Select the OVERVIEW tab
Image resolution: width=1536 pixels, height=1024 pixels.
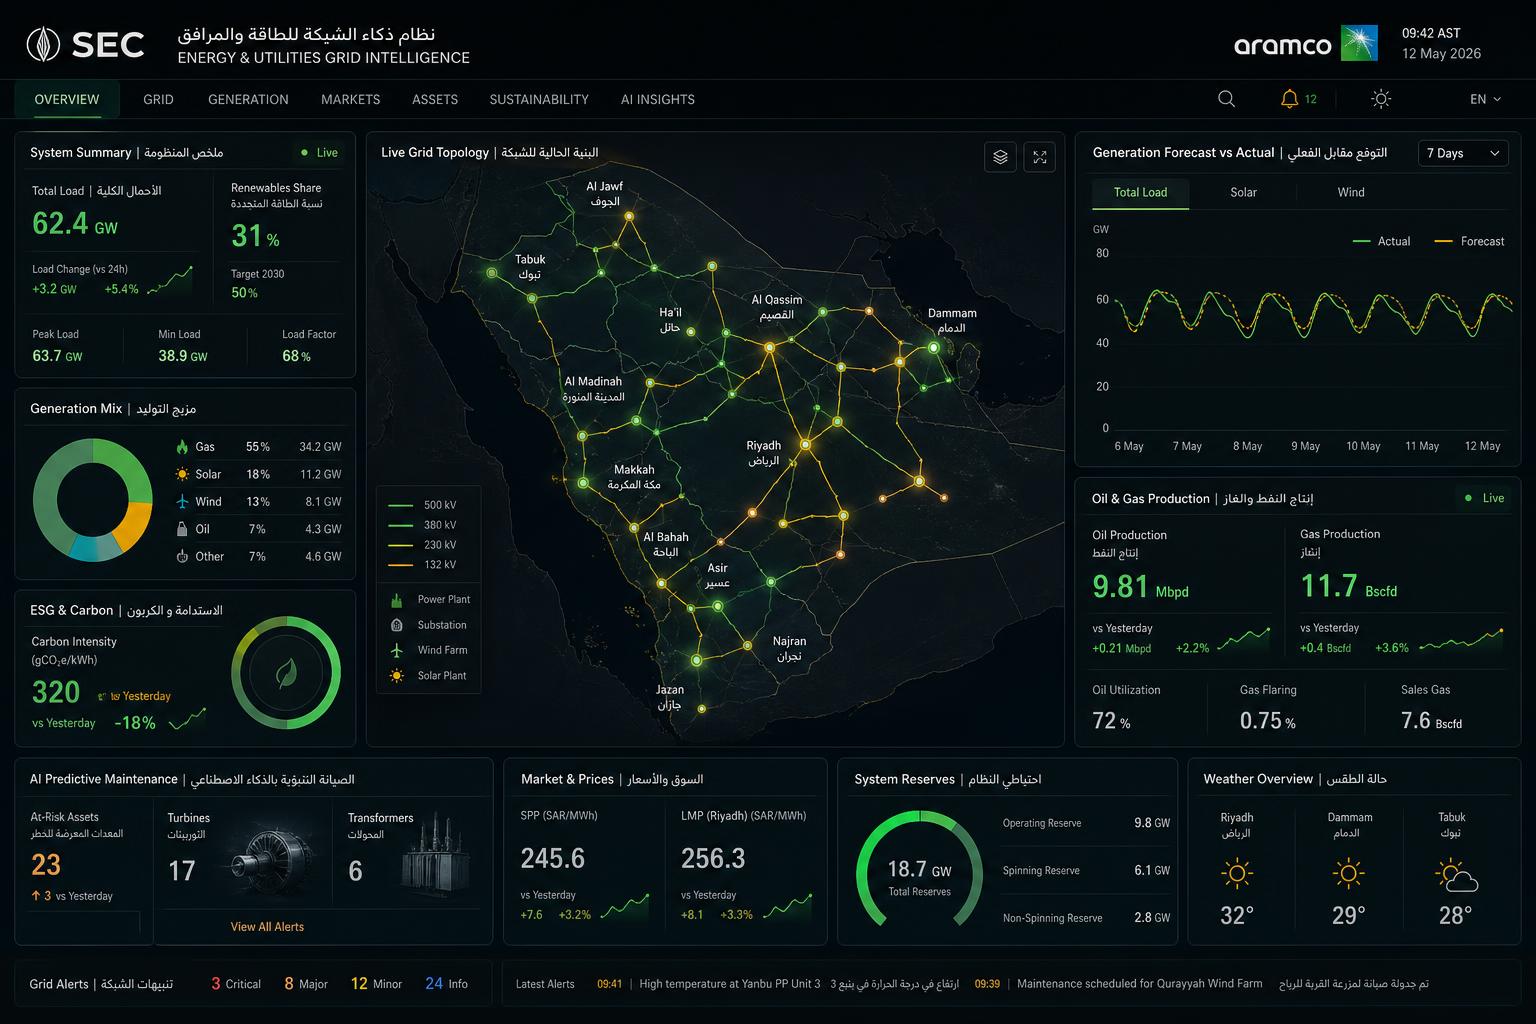pyautogui.click(x=67, y=99)
